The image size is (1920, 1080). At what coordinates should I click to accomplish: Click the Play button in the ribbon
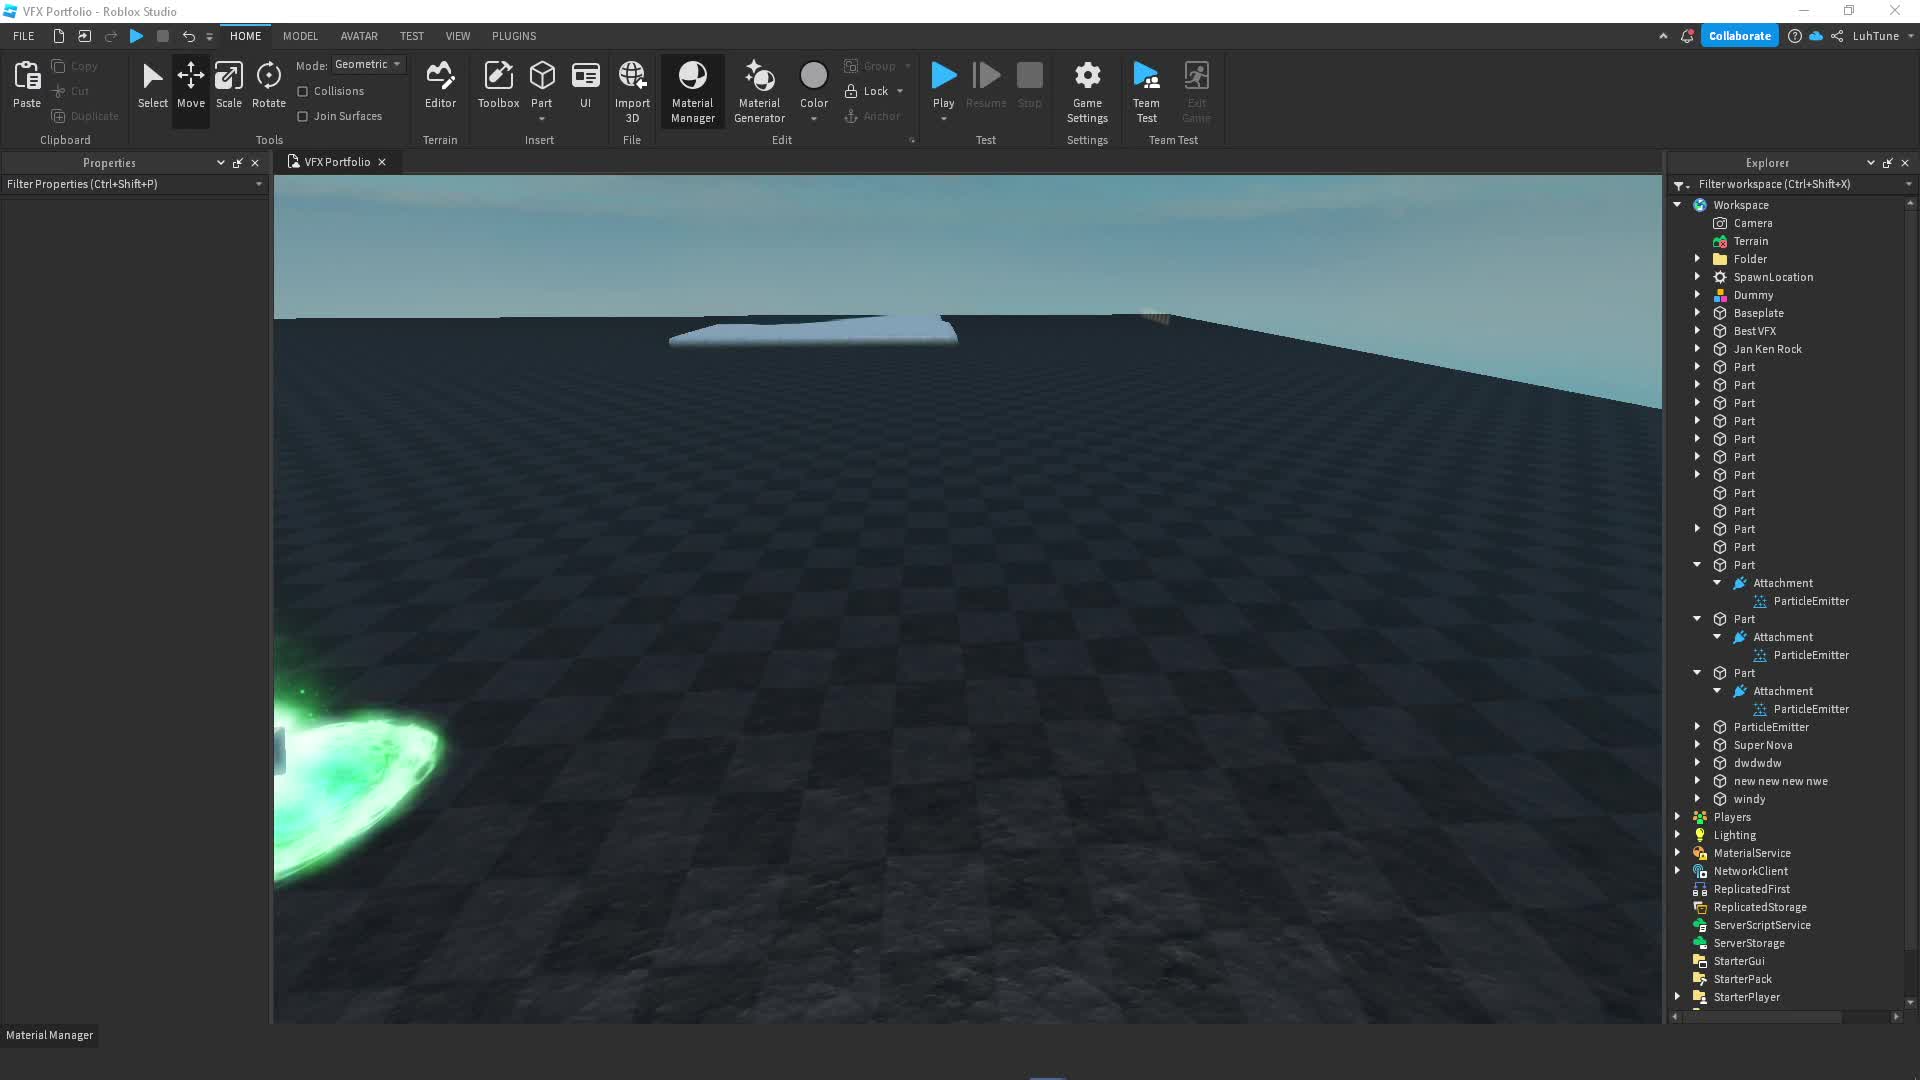pyautogui.click(x=943, y=78)
